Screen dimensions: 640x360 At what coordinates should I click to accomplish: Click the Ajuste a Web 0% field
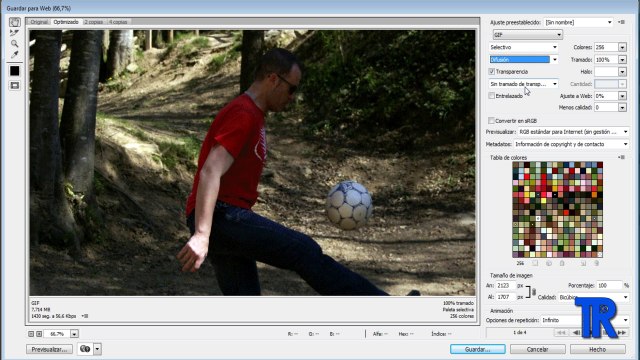606,96
